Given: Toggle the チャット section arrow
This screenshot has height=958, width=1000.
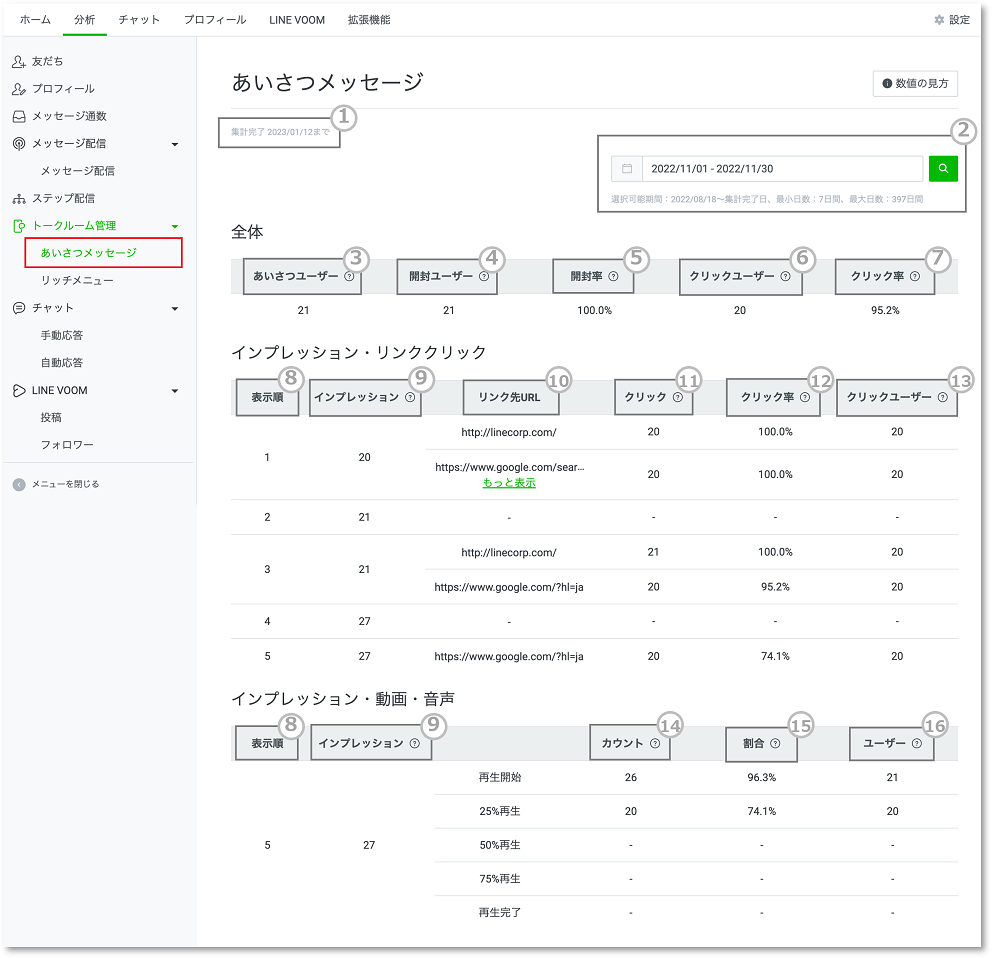Looking at the screenshot, I should pos(175,308).
